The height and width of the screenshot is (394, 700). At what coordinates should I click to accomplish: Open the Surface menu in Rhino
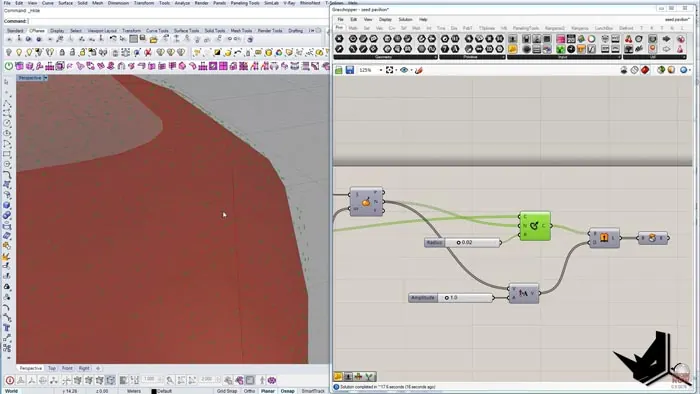pyautogui.click(x=65, y=3)
